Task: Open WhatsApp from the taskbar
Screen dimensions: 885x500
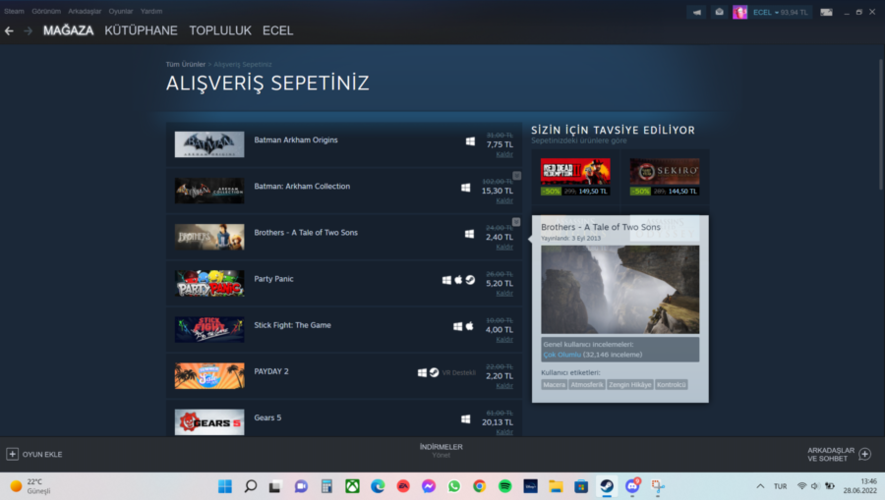Action: click(454, 486)
